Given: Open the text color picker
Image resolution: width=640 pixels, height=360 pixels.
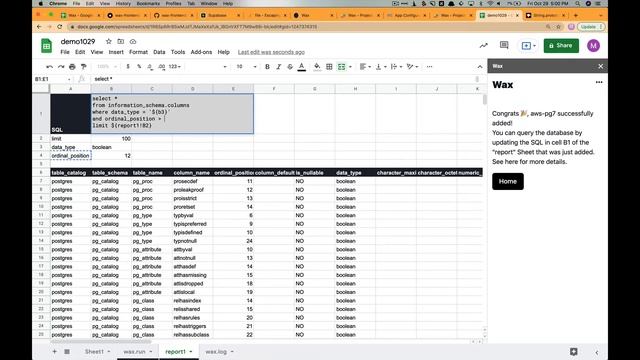Looking at the screenshot, I should pos(302,67).
